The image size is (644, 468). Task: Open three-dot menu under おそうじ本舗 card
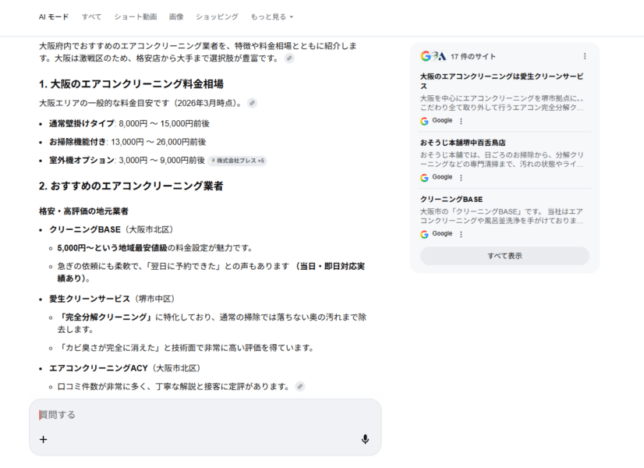pos(461,178)
